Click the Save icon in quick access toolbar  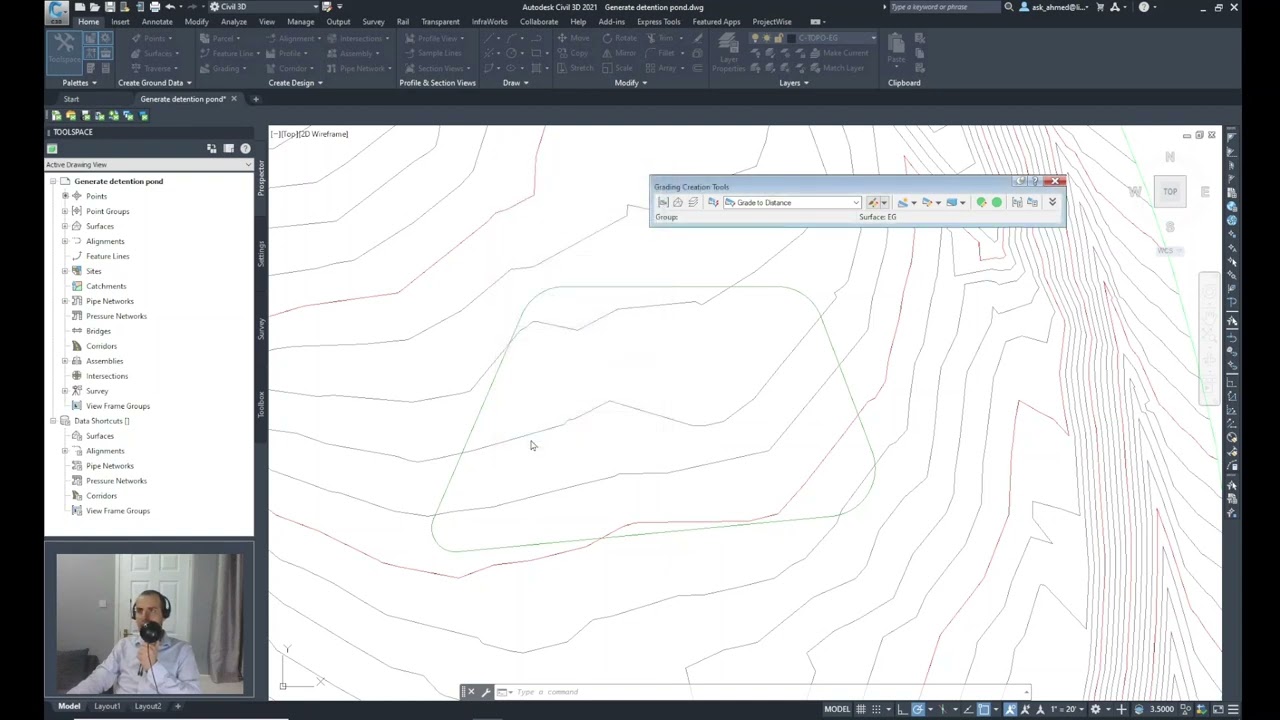(x=110, y=7)
